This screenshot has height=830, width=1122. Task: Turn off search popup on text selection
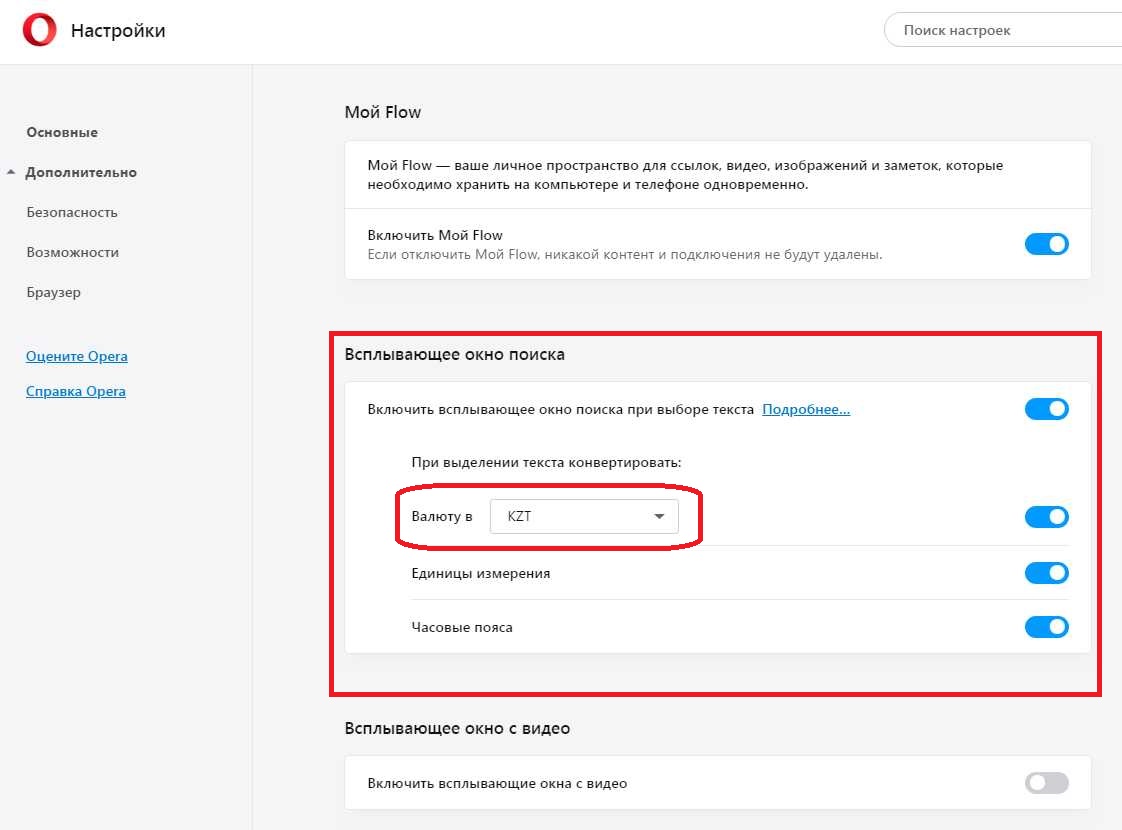(1046, 409)
